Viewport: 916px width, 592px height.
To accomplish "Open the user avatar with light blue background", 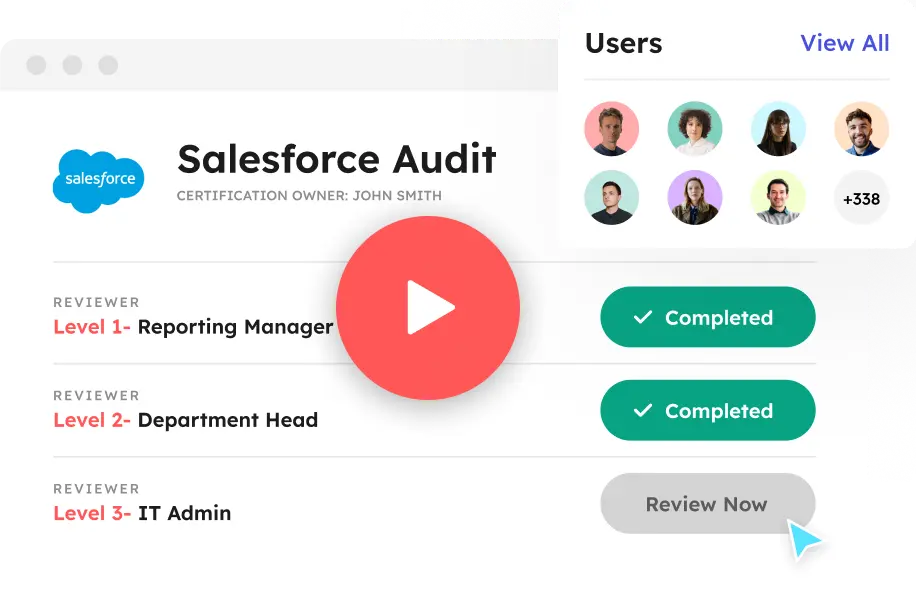I will click(778, 129).
